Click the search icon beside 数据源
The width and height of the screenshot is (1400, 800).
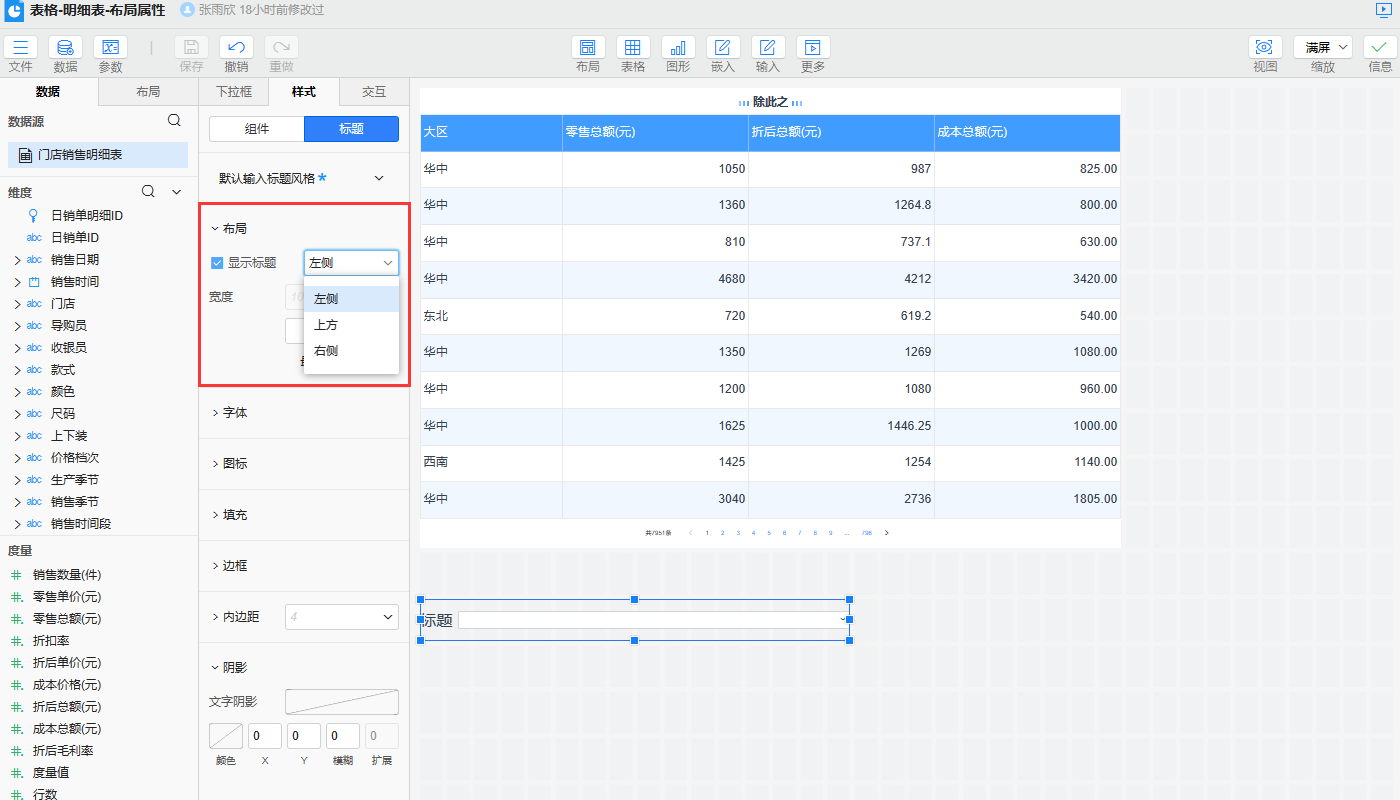point(174,121)
